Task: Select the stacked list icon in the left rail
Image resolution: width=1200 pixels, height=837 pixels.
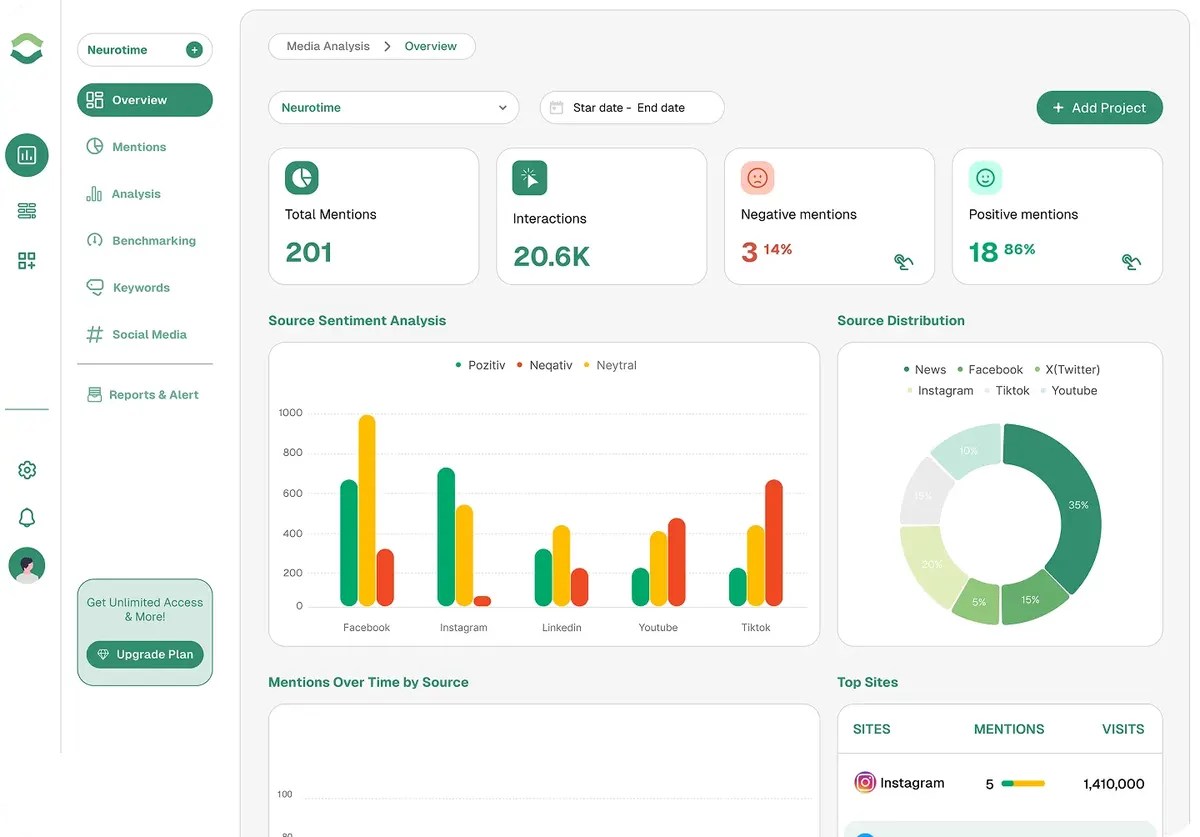Action: (x=27, y=210)
